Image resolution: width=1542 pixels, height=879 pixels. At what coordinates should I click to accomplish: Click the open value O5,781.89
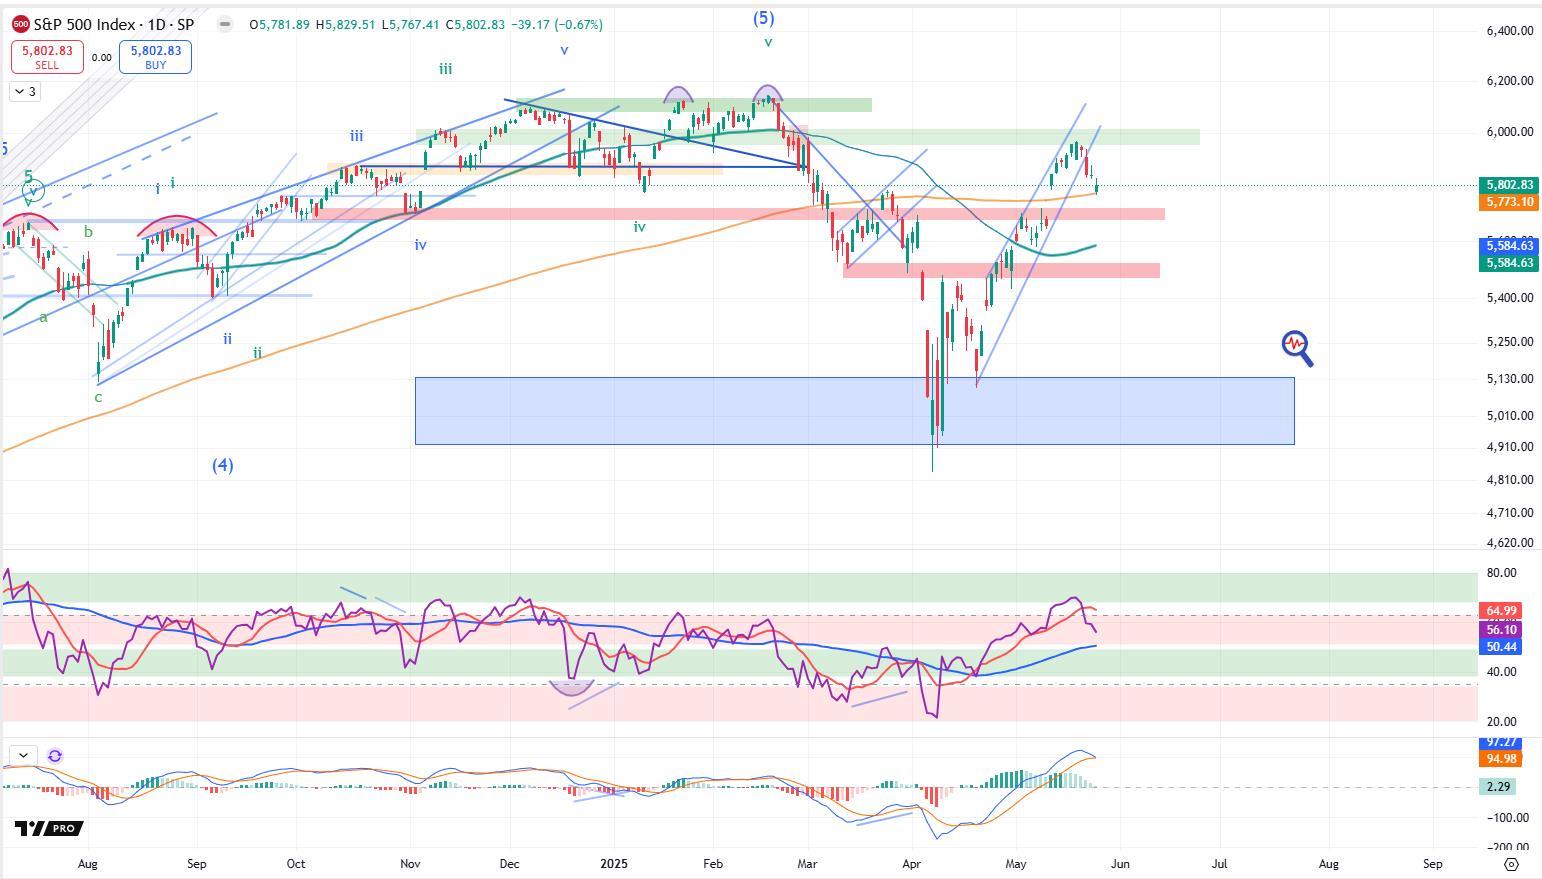pyautogui.click(x=279, y=24)
